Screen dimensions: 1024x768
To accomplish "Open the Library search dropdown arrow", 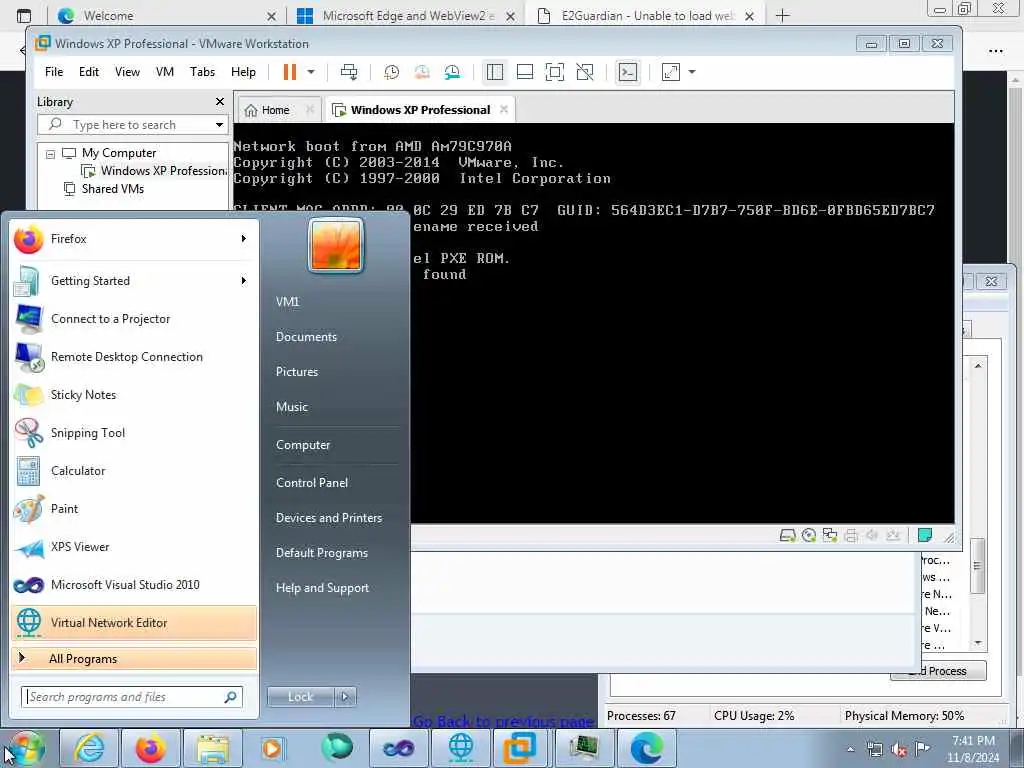I will [219, 125].
